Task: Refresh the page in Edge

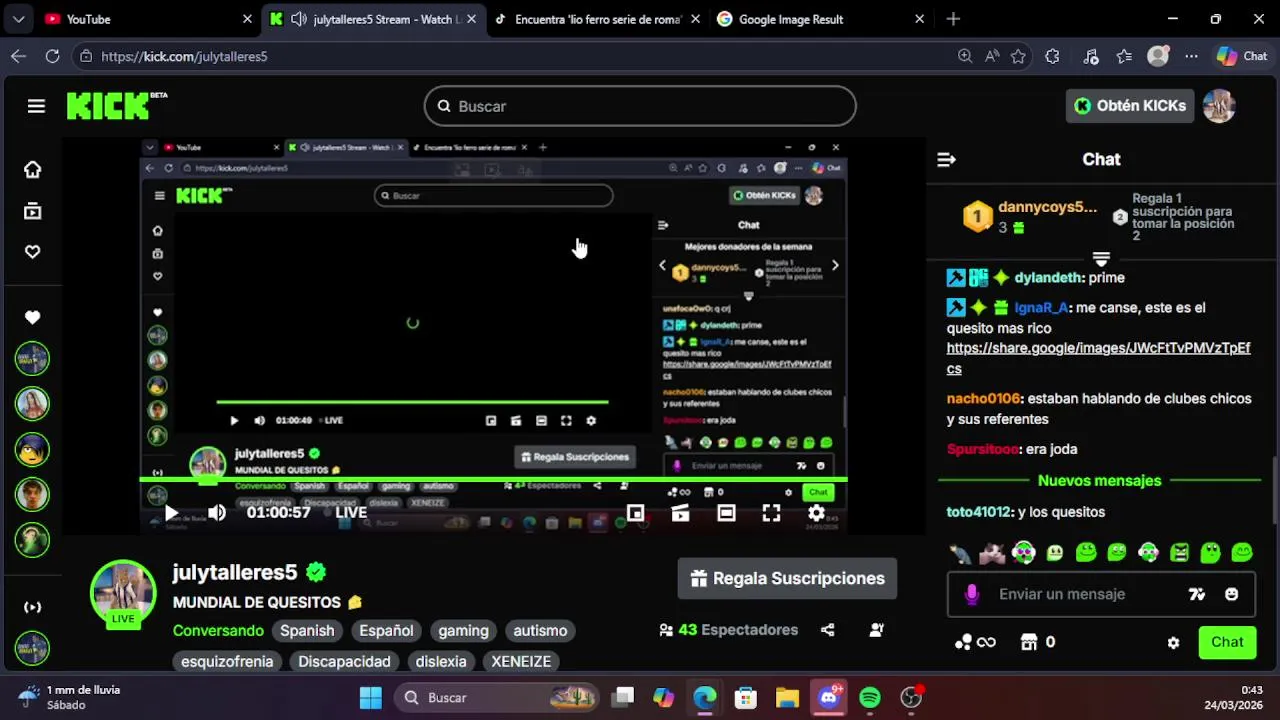Action: point(52,57)
